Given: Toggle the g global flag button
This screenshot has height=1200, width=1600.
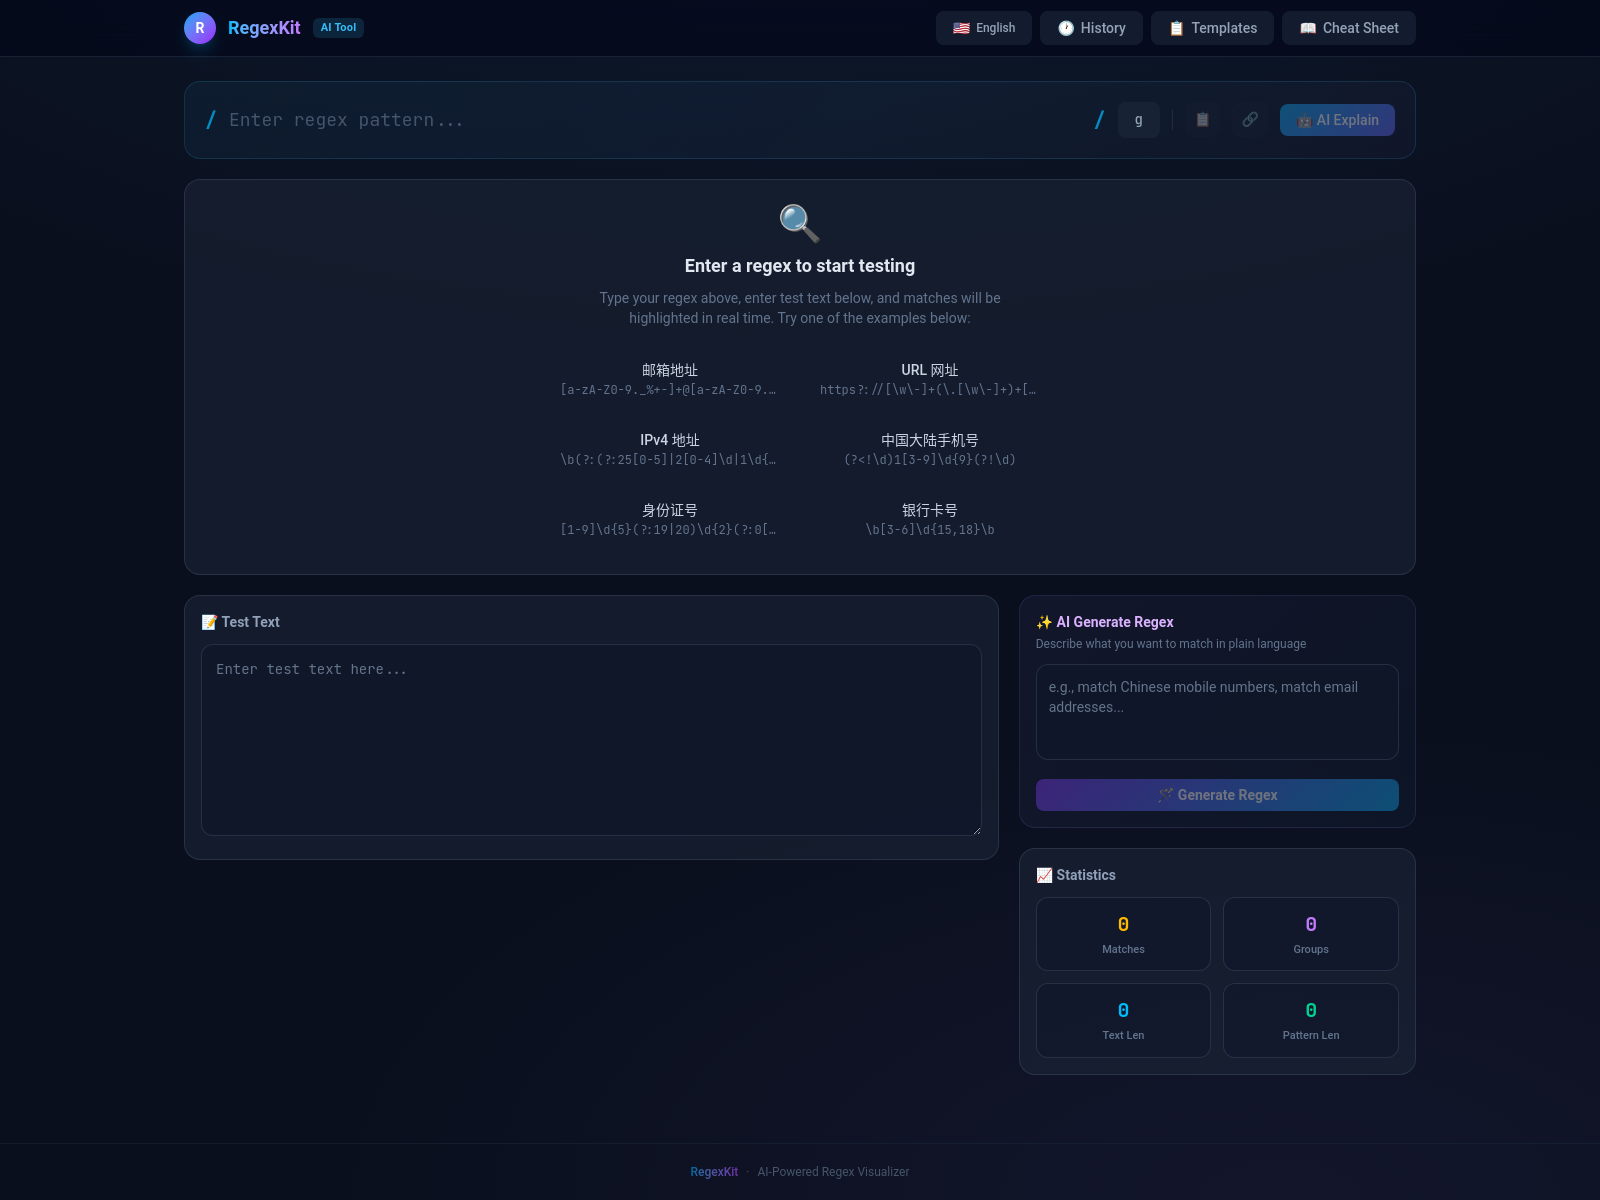Looking at the screenshot, I should click(1138, 120).
